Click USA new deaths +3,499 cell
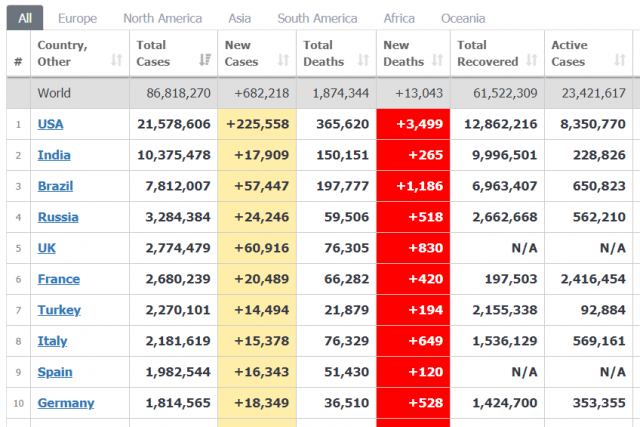Viewport: 640px width, 427px height. (413, 124)
